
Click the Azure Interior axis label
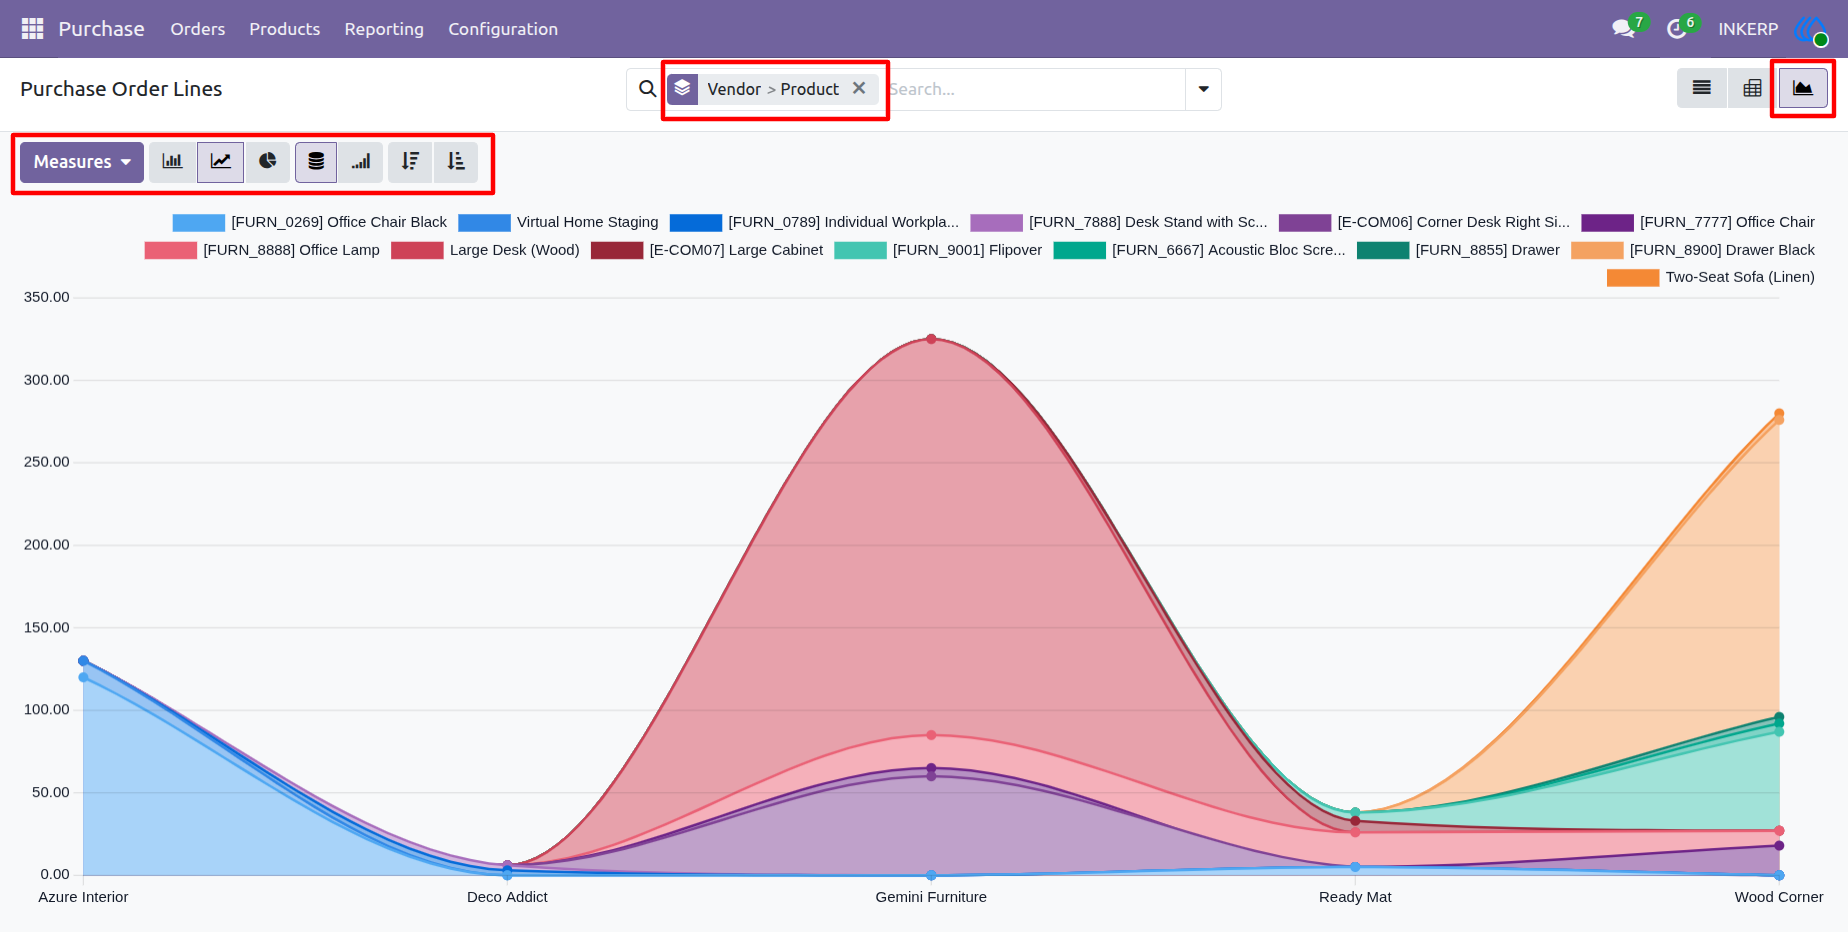click(83, 897)
